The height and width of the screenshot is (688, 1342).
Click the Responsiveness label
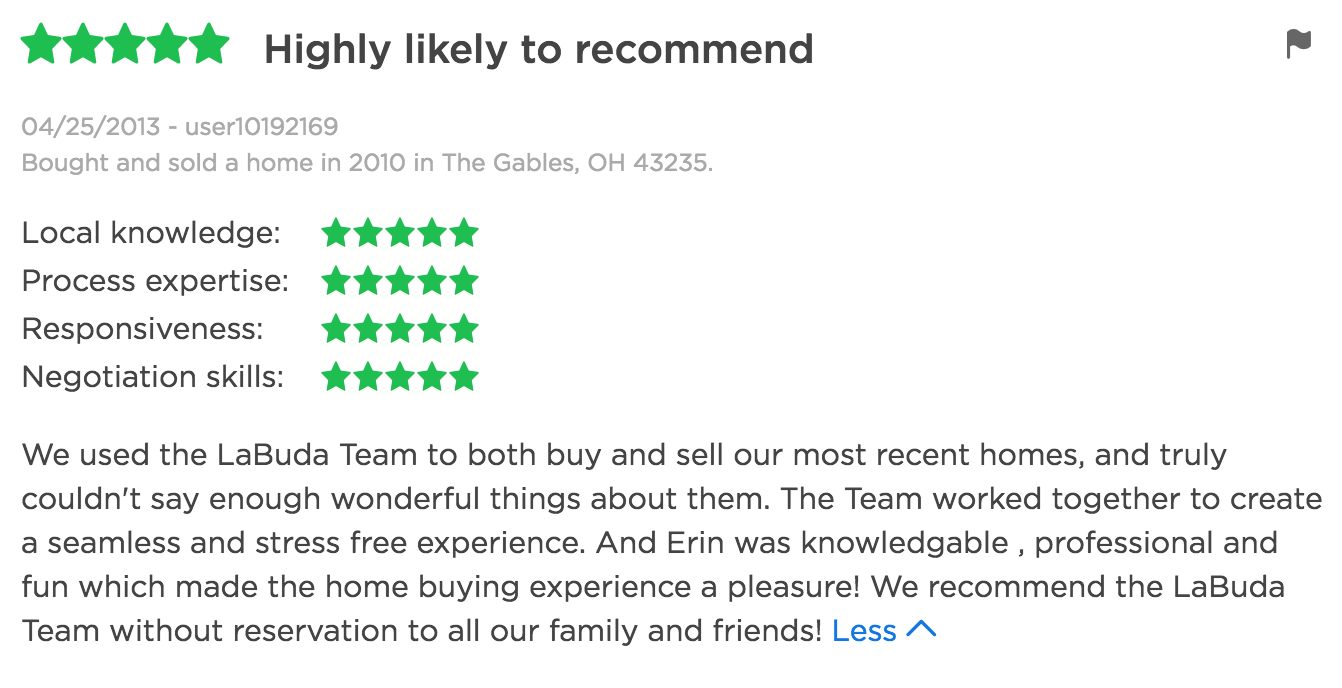(143, 330)
